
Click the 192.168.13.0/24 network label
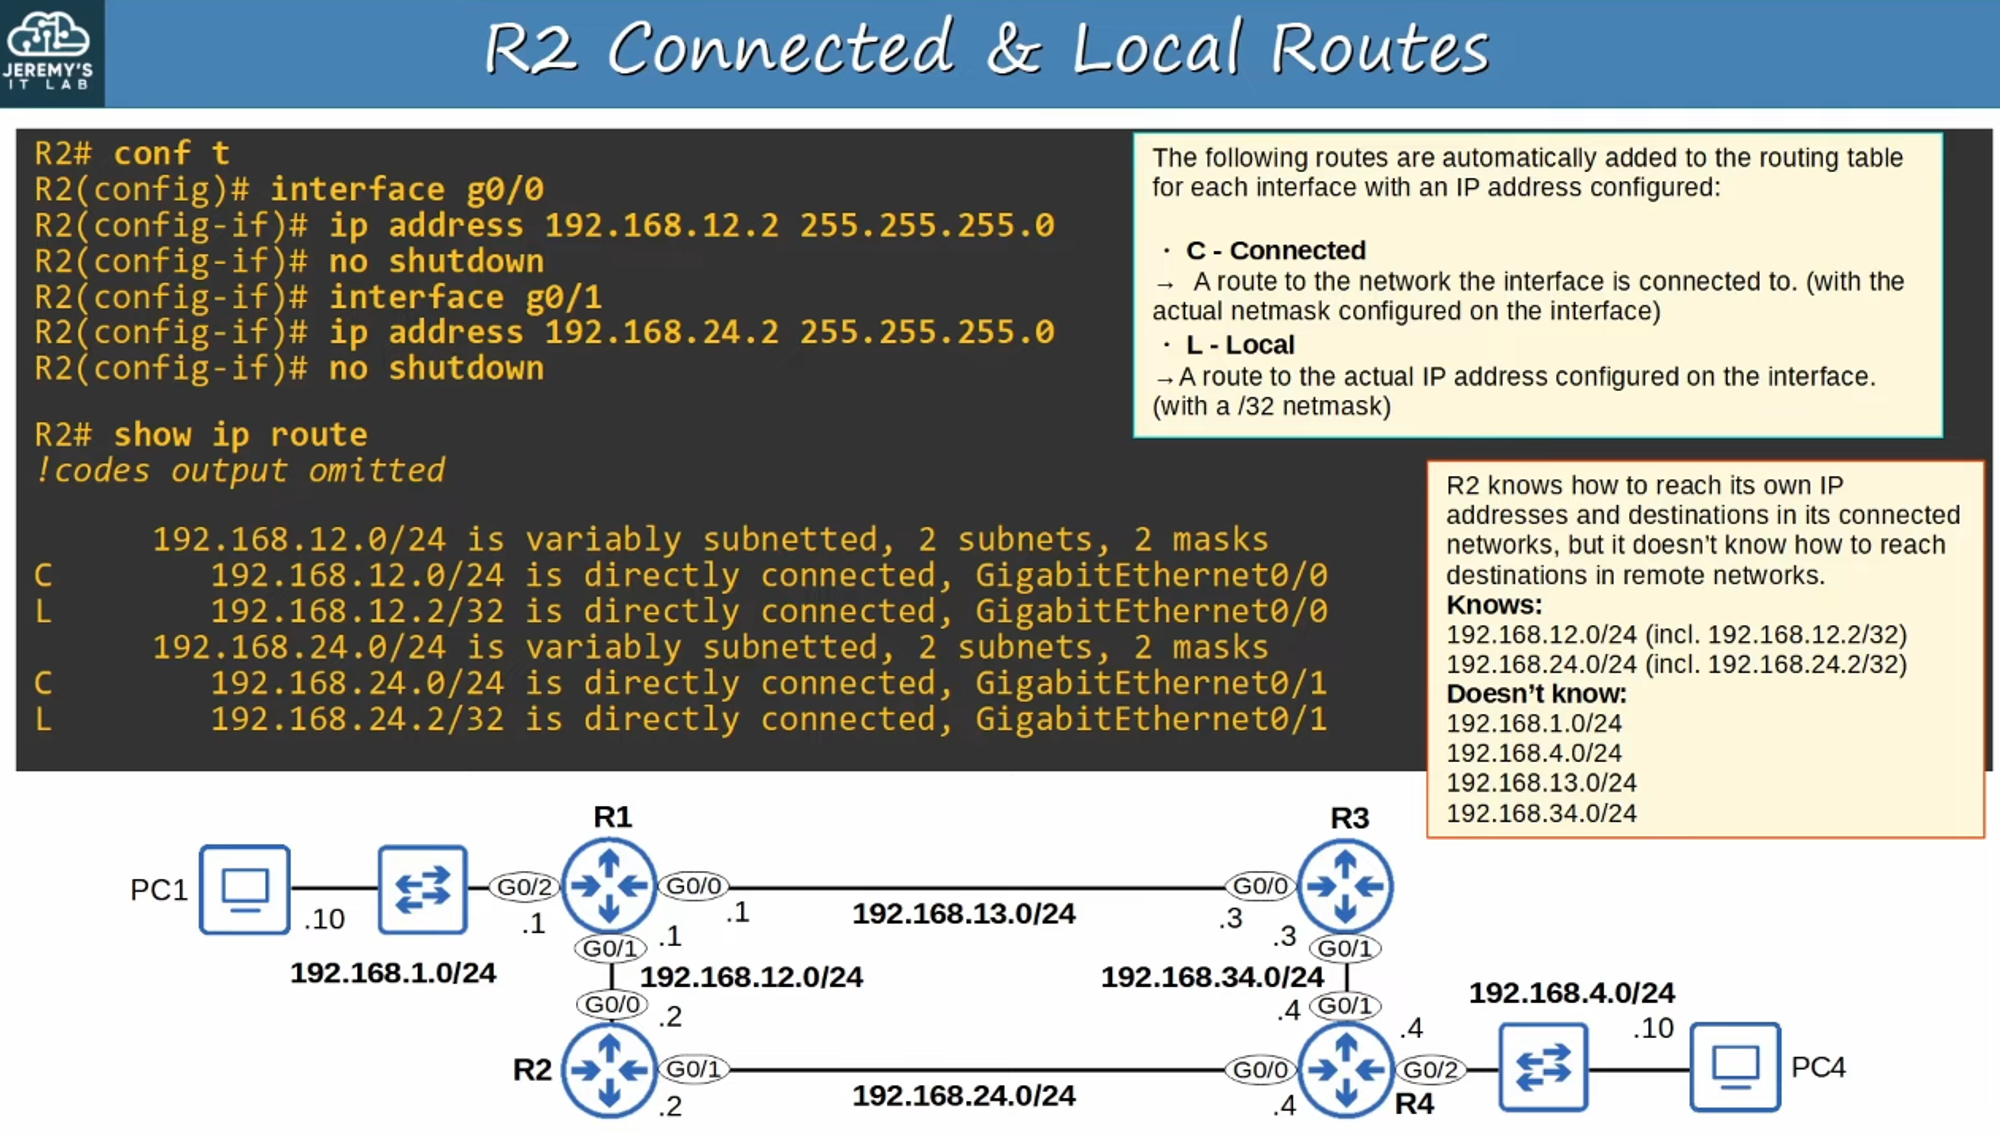pyautogui.click(x=963, y=914)
